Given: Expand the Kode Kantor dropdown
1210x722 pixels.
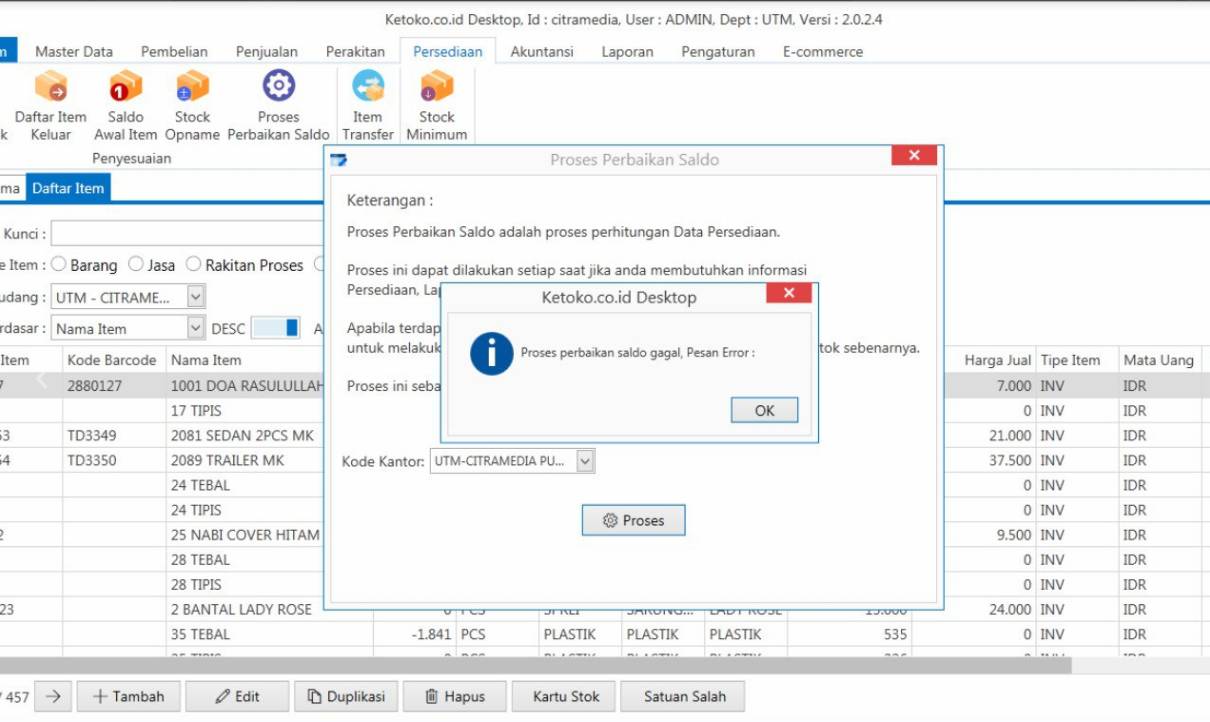Looking at the screenshot, I should 586,461.
